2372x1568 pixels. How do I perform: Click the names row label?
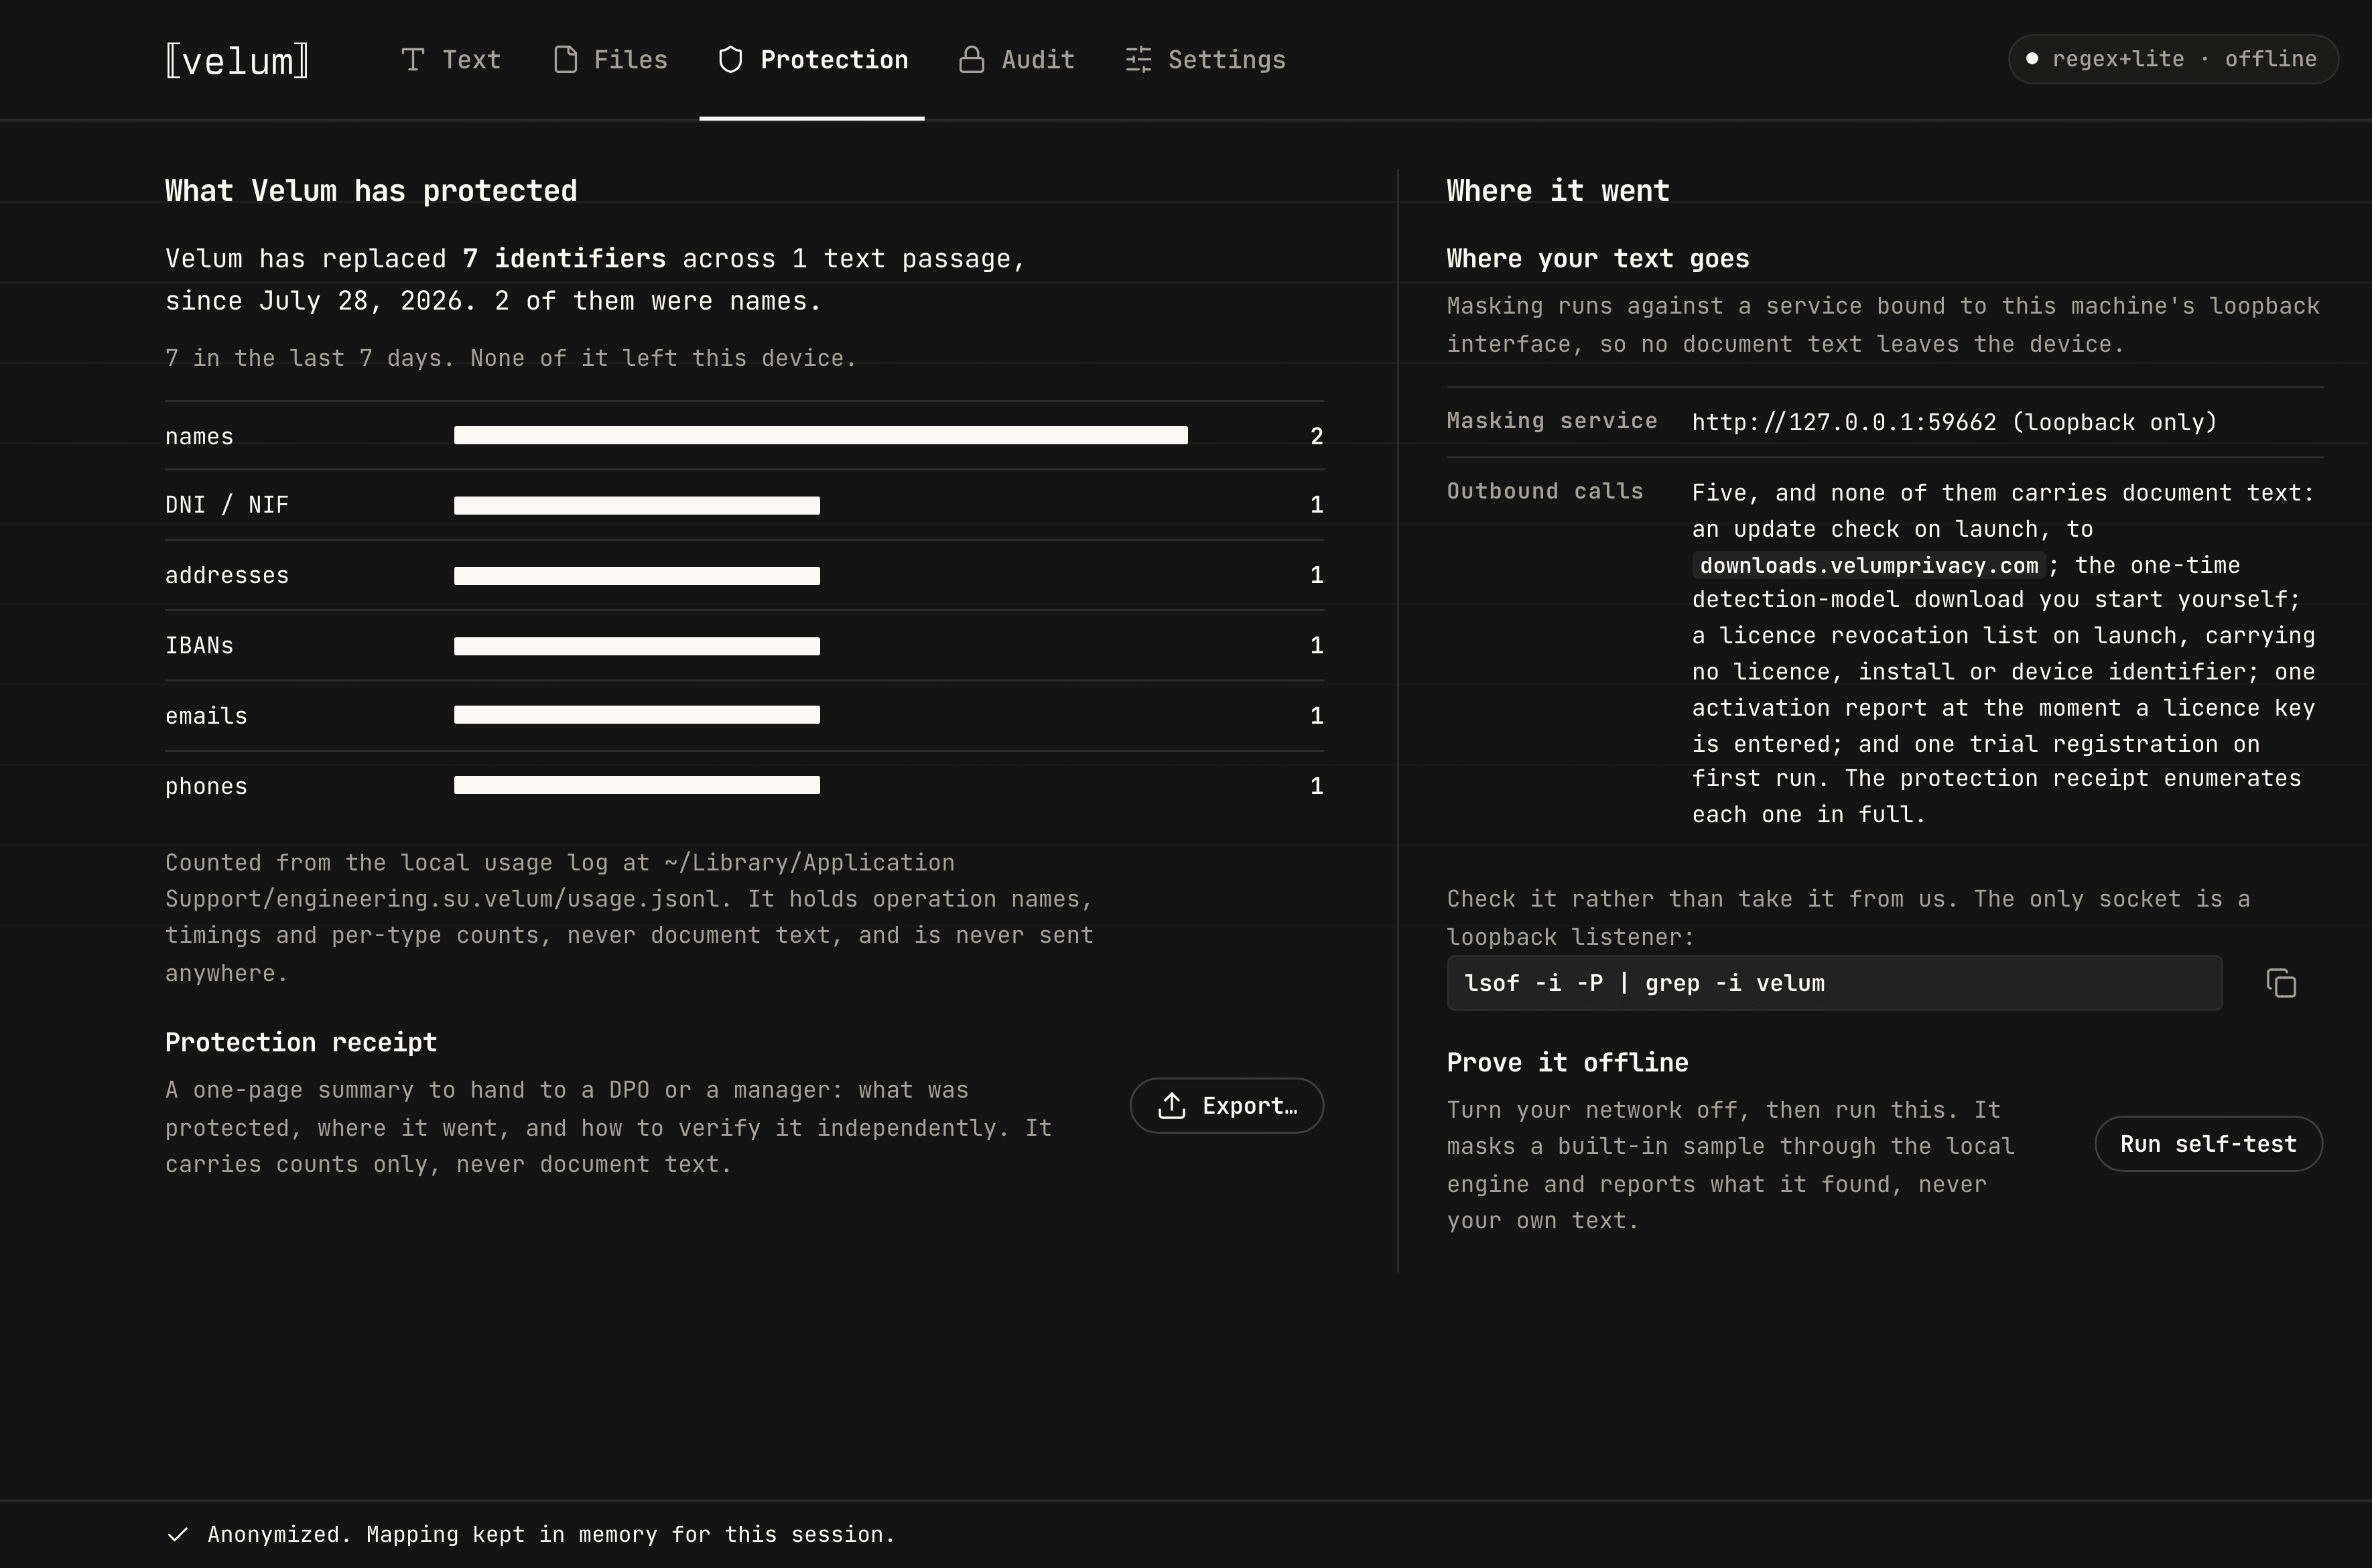click(199, 436)
